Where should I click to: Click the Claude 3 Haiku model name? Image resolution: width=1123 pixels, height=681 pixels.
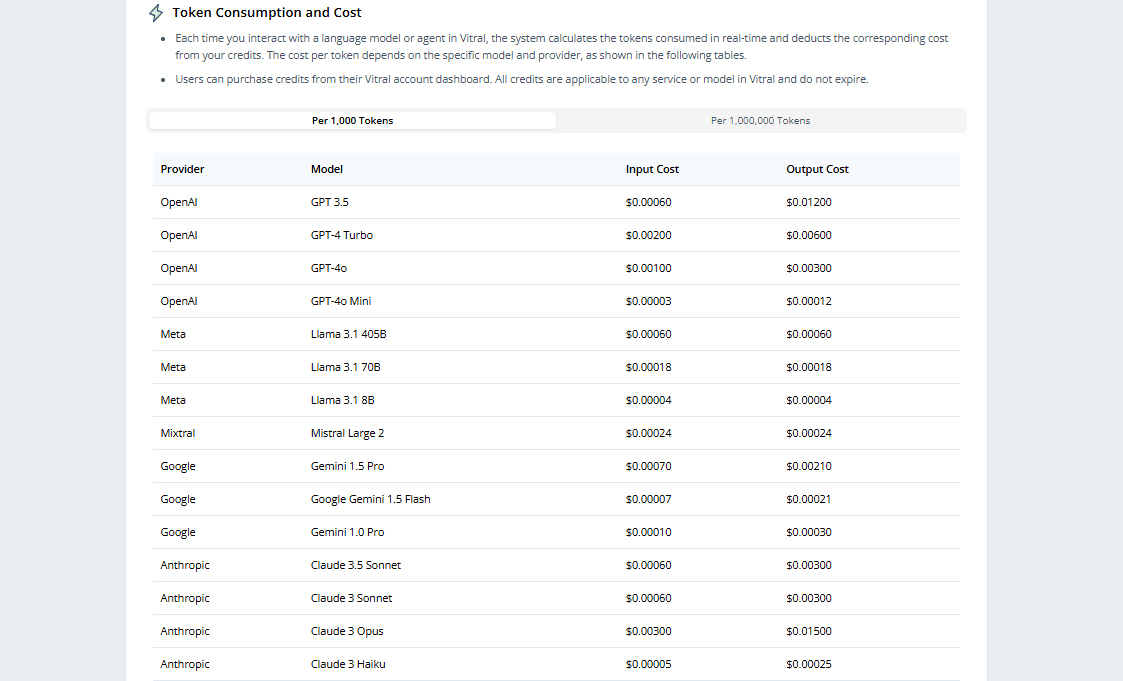[x=348, y=664]
